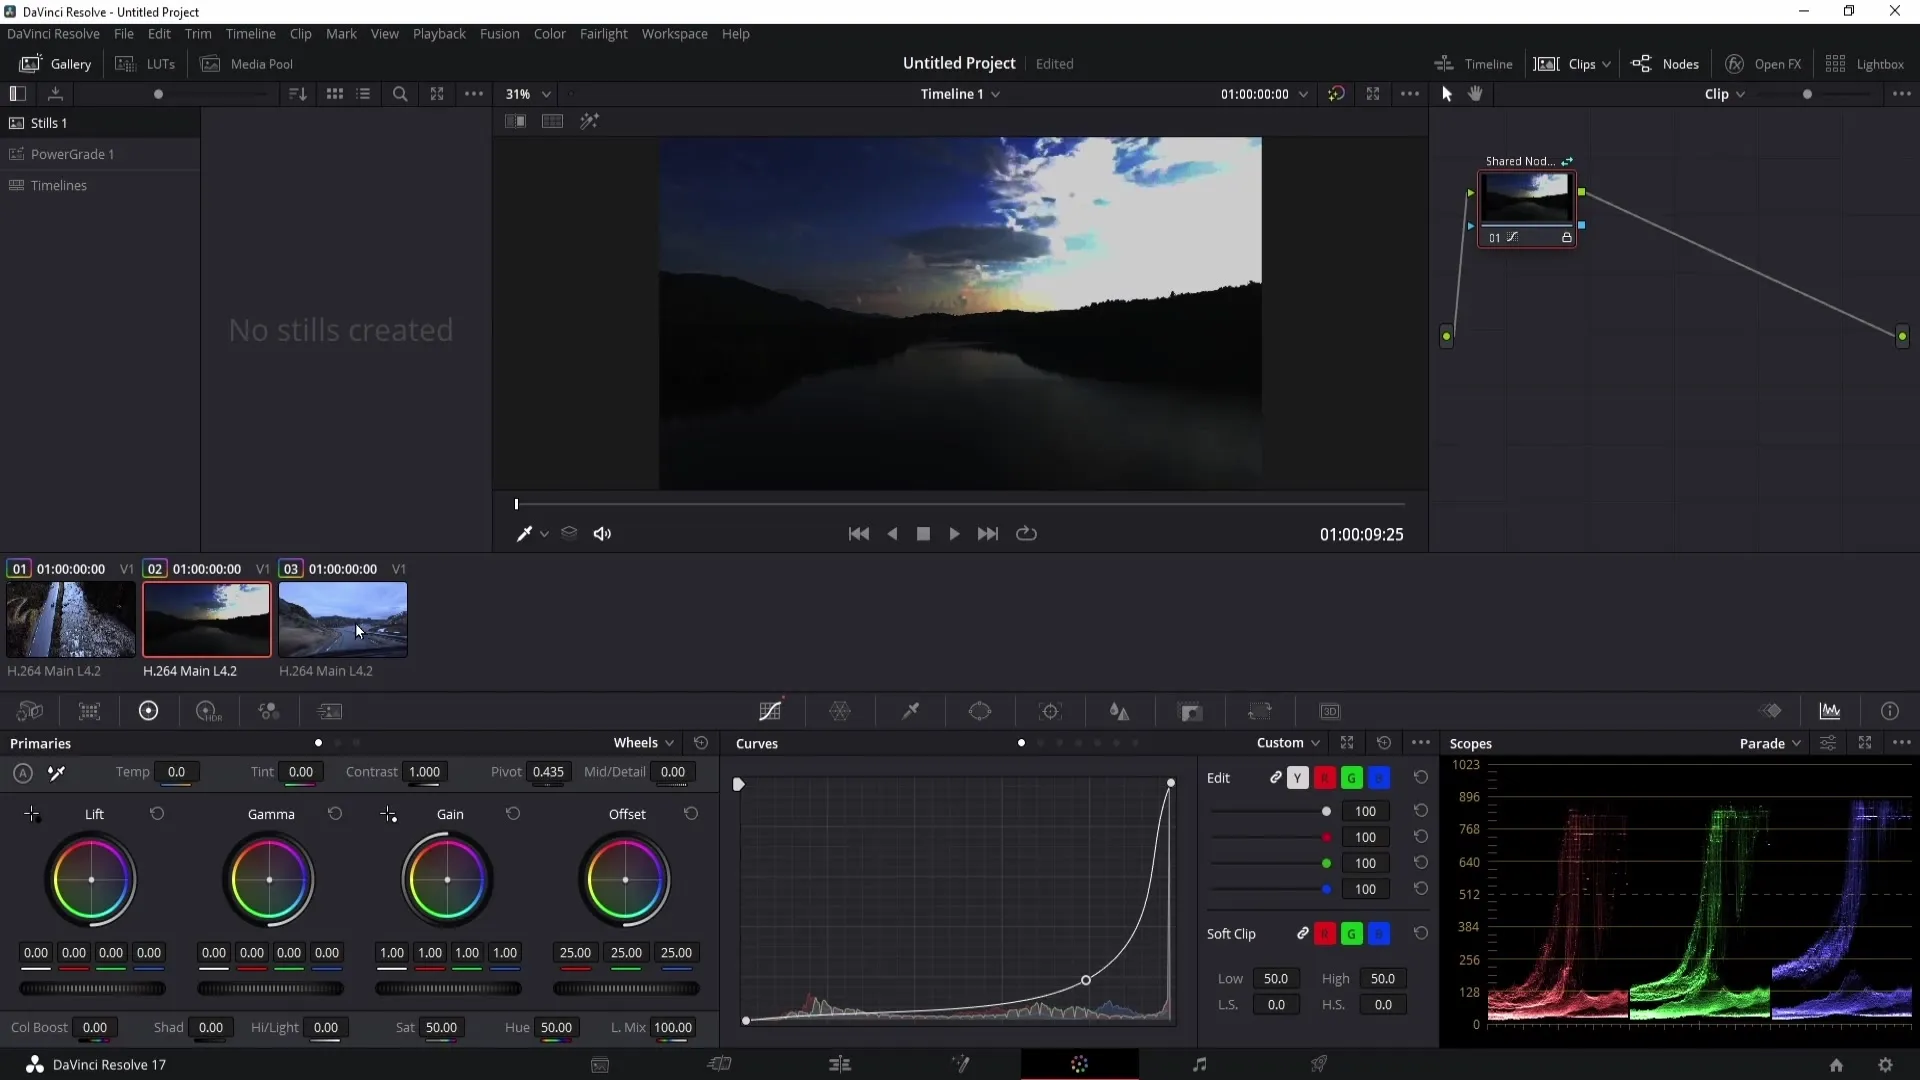Click the Gallery icon in top bar
Image resolution: width=1920 pixels, height=1080 pixels.
[x=29, y=63]
